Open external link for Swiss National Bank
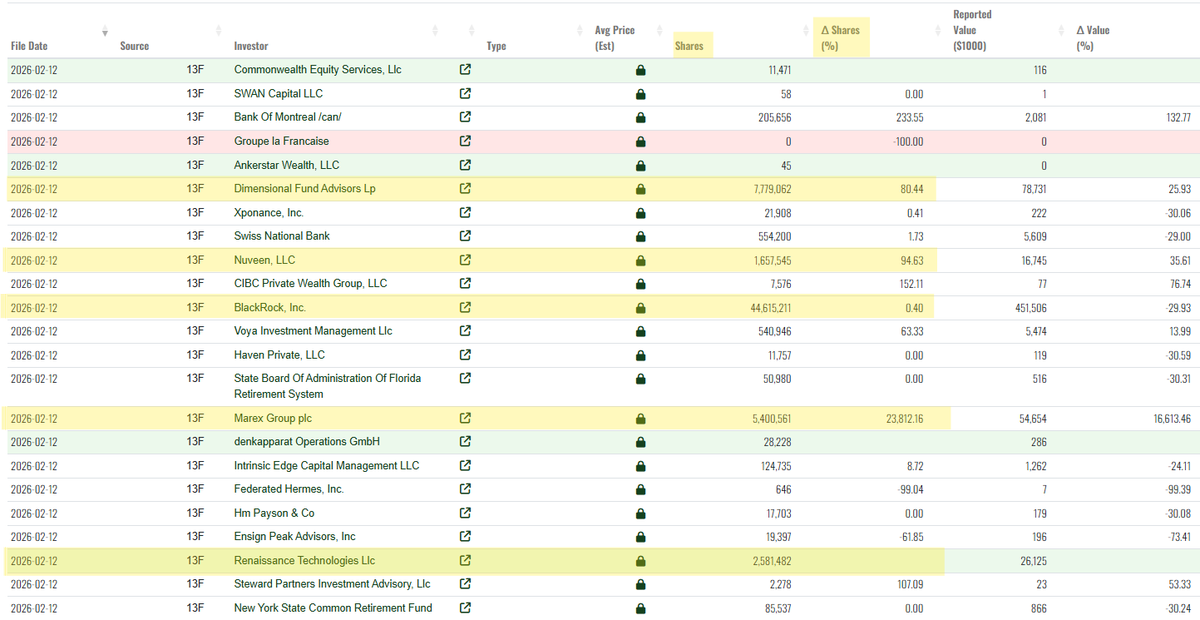The image size is (1200, 620). click(465, 236)
